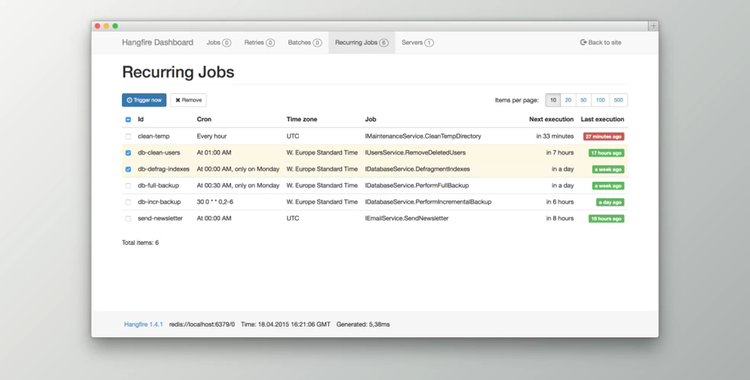Check the db-full-backup row checkbox
The image size is (750, 380).
[x=128, y=186]
